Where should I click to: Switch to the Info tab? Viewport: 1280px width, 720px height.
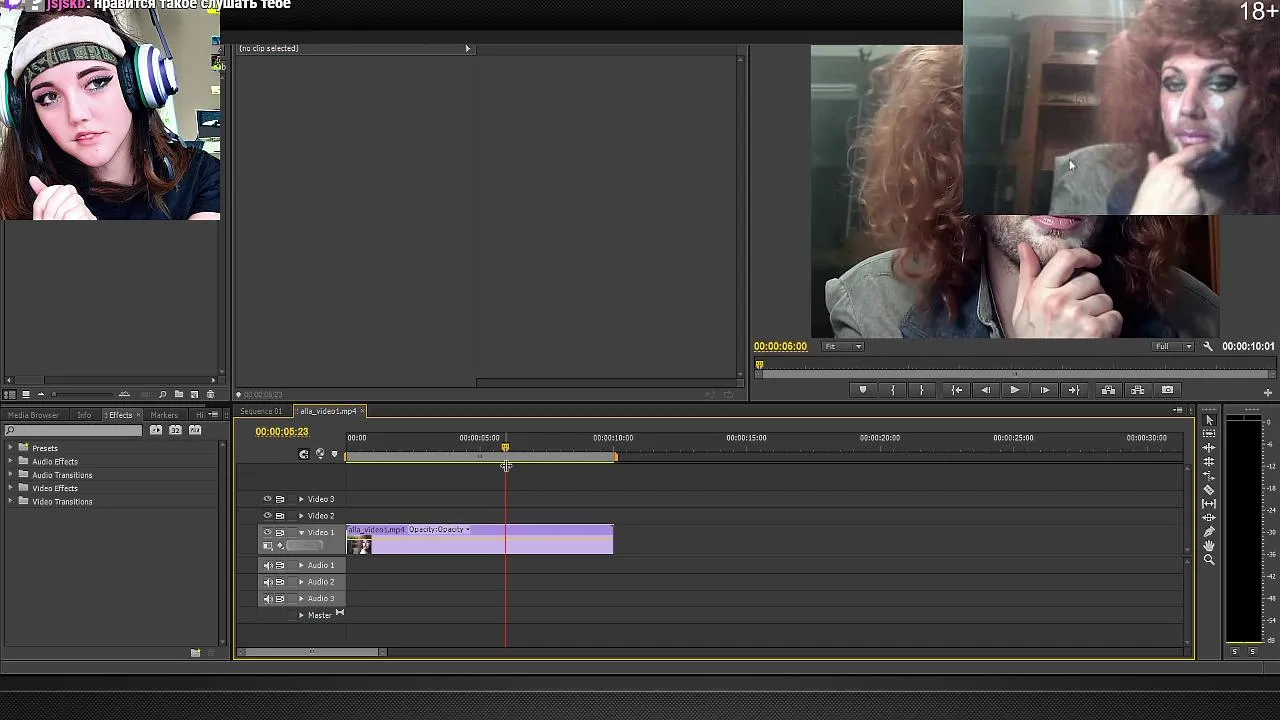(x=84, y=415)
